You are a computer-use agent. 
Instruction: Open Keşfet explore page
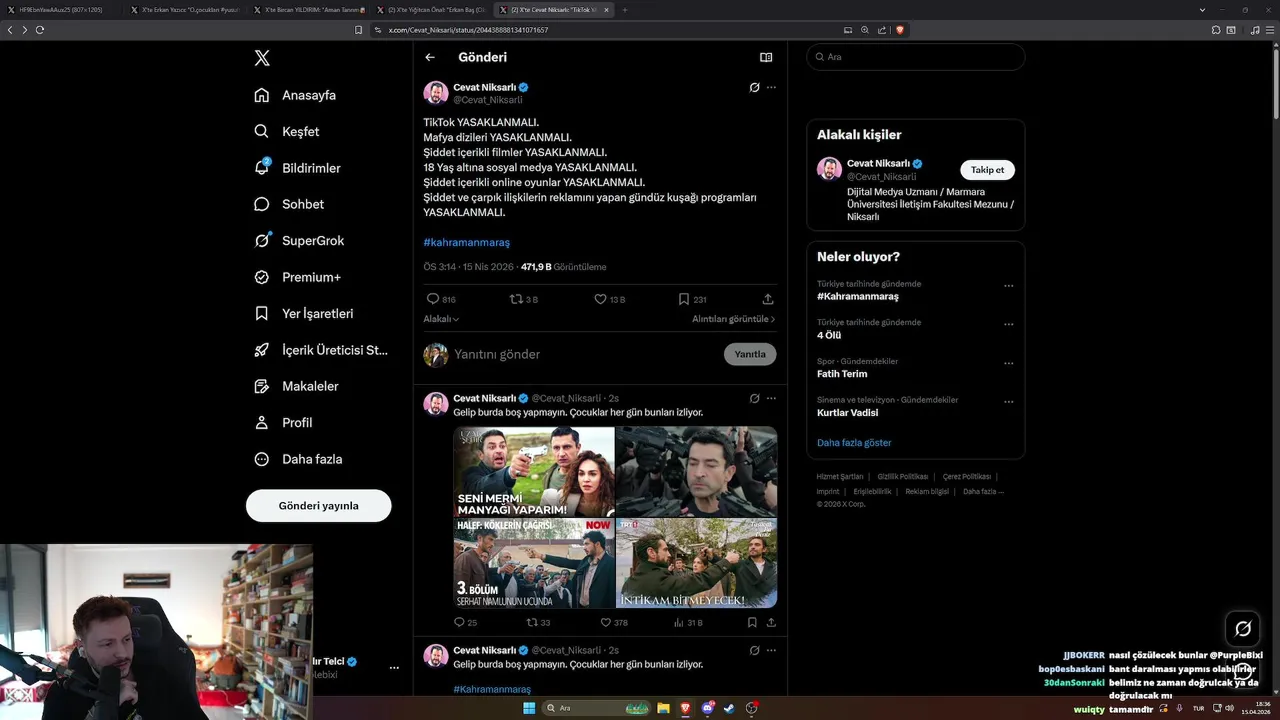287,131
